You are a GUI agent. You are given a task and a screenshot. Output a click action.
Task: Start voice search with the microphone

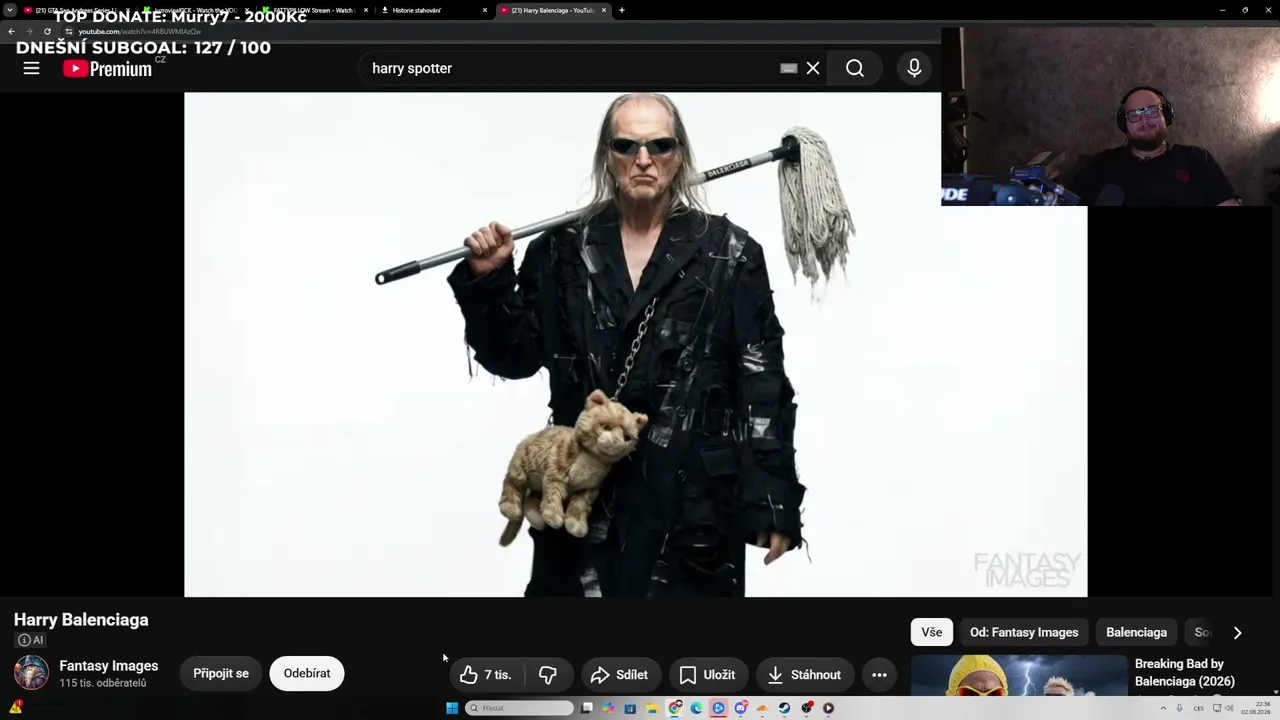[x=914, y=68]
